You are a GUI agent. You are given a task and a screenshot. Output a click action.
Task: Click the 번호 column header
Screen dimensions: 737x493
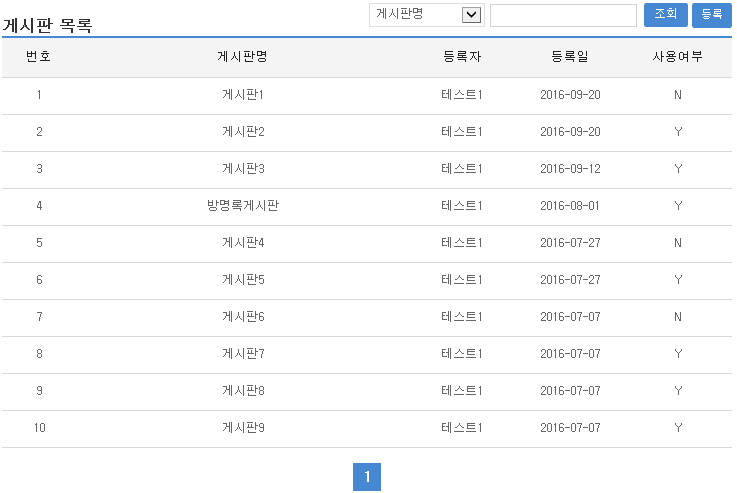pyautogui.click(x=39, y=57)
